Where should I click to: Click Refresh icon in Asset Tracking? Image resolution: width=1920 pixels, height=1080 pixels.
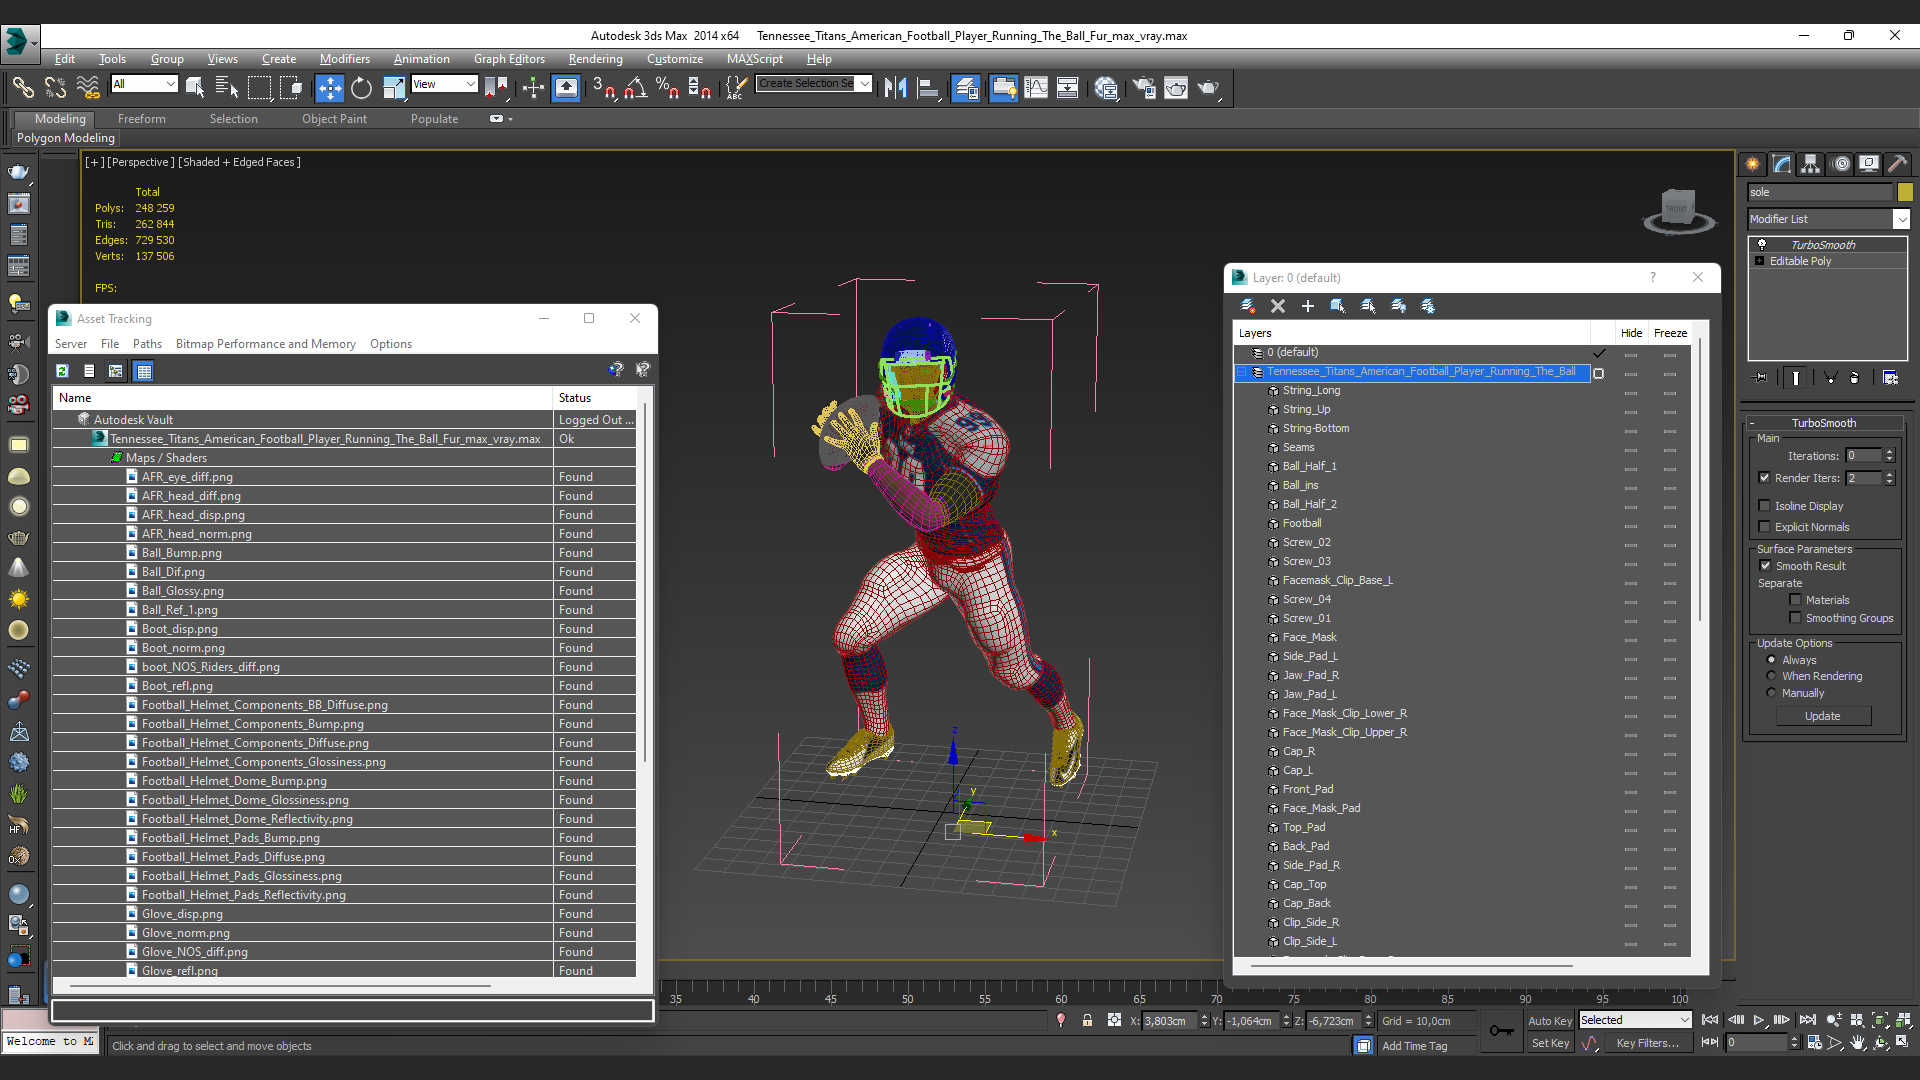pyautogui.click(x=62, y=371)
